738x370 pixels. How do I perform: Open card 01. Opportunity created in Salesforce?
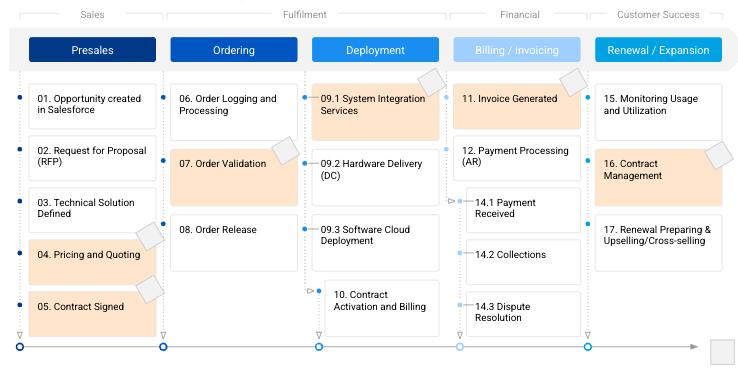[92, 106]
